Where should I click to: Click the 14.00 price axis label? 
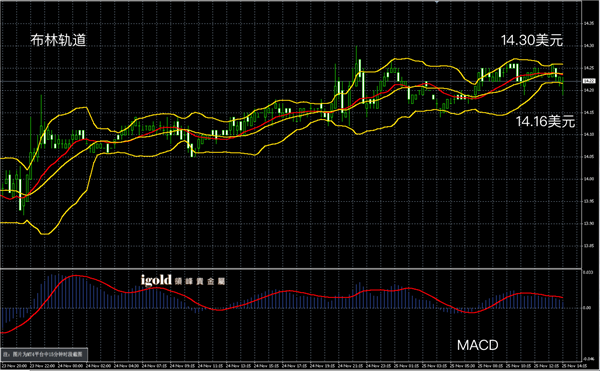[588, 179]
